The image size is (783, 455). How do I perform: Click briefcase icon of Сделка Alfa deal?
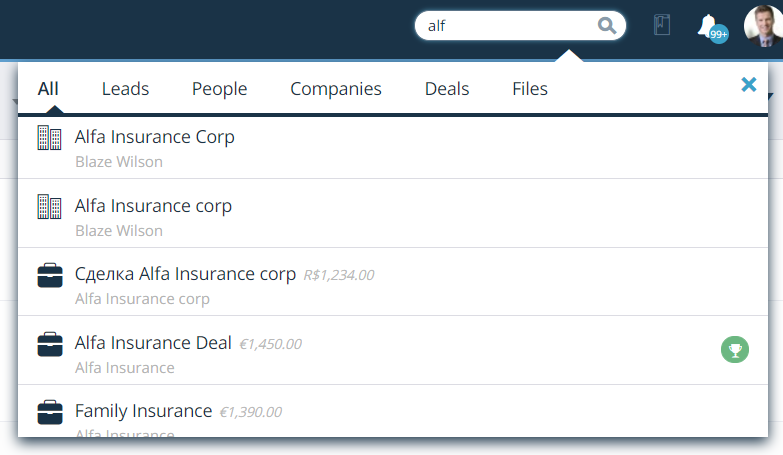(x=50, y=275)
